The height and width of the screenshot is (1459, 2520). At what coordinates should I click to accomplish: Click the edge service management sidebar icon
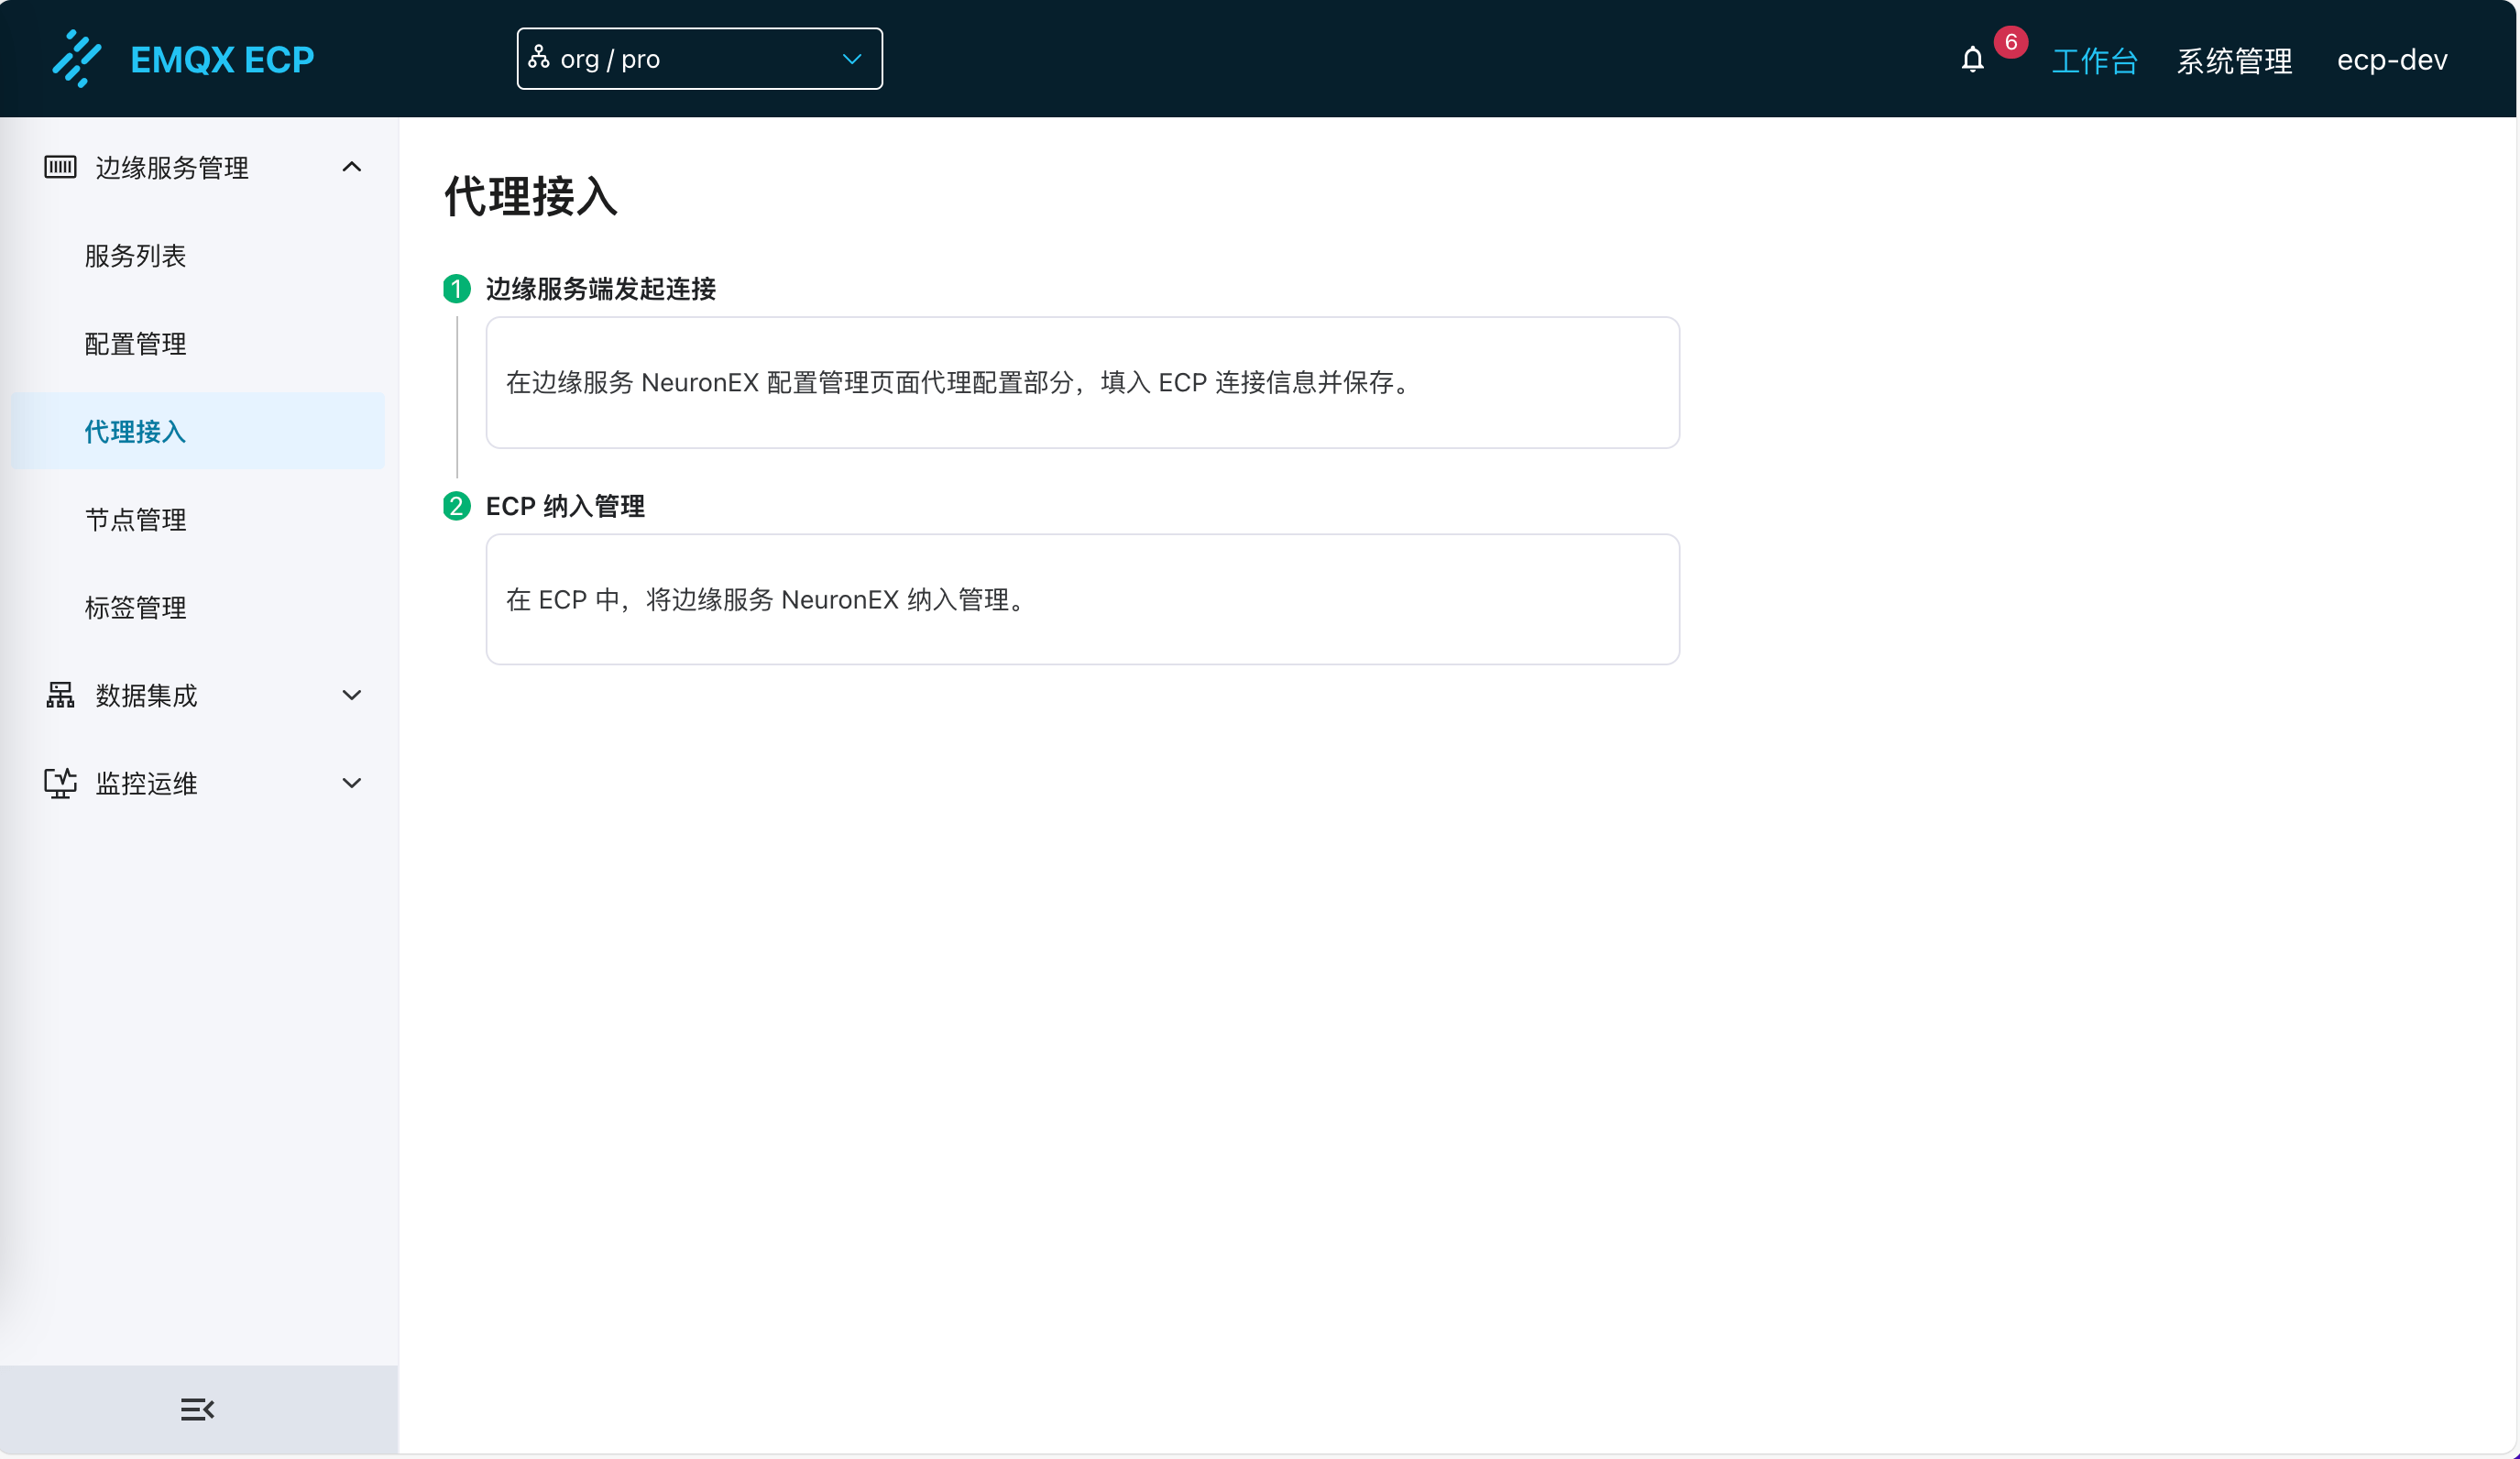(60, 167)
